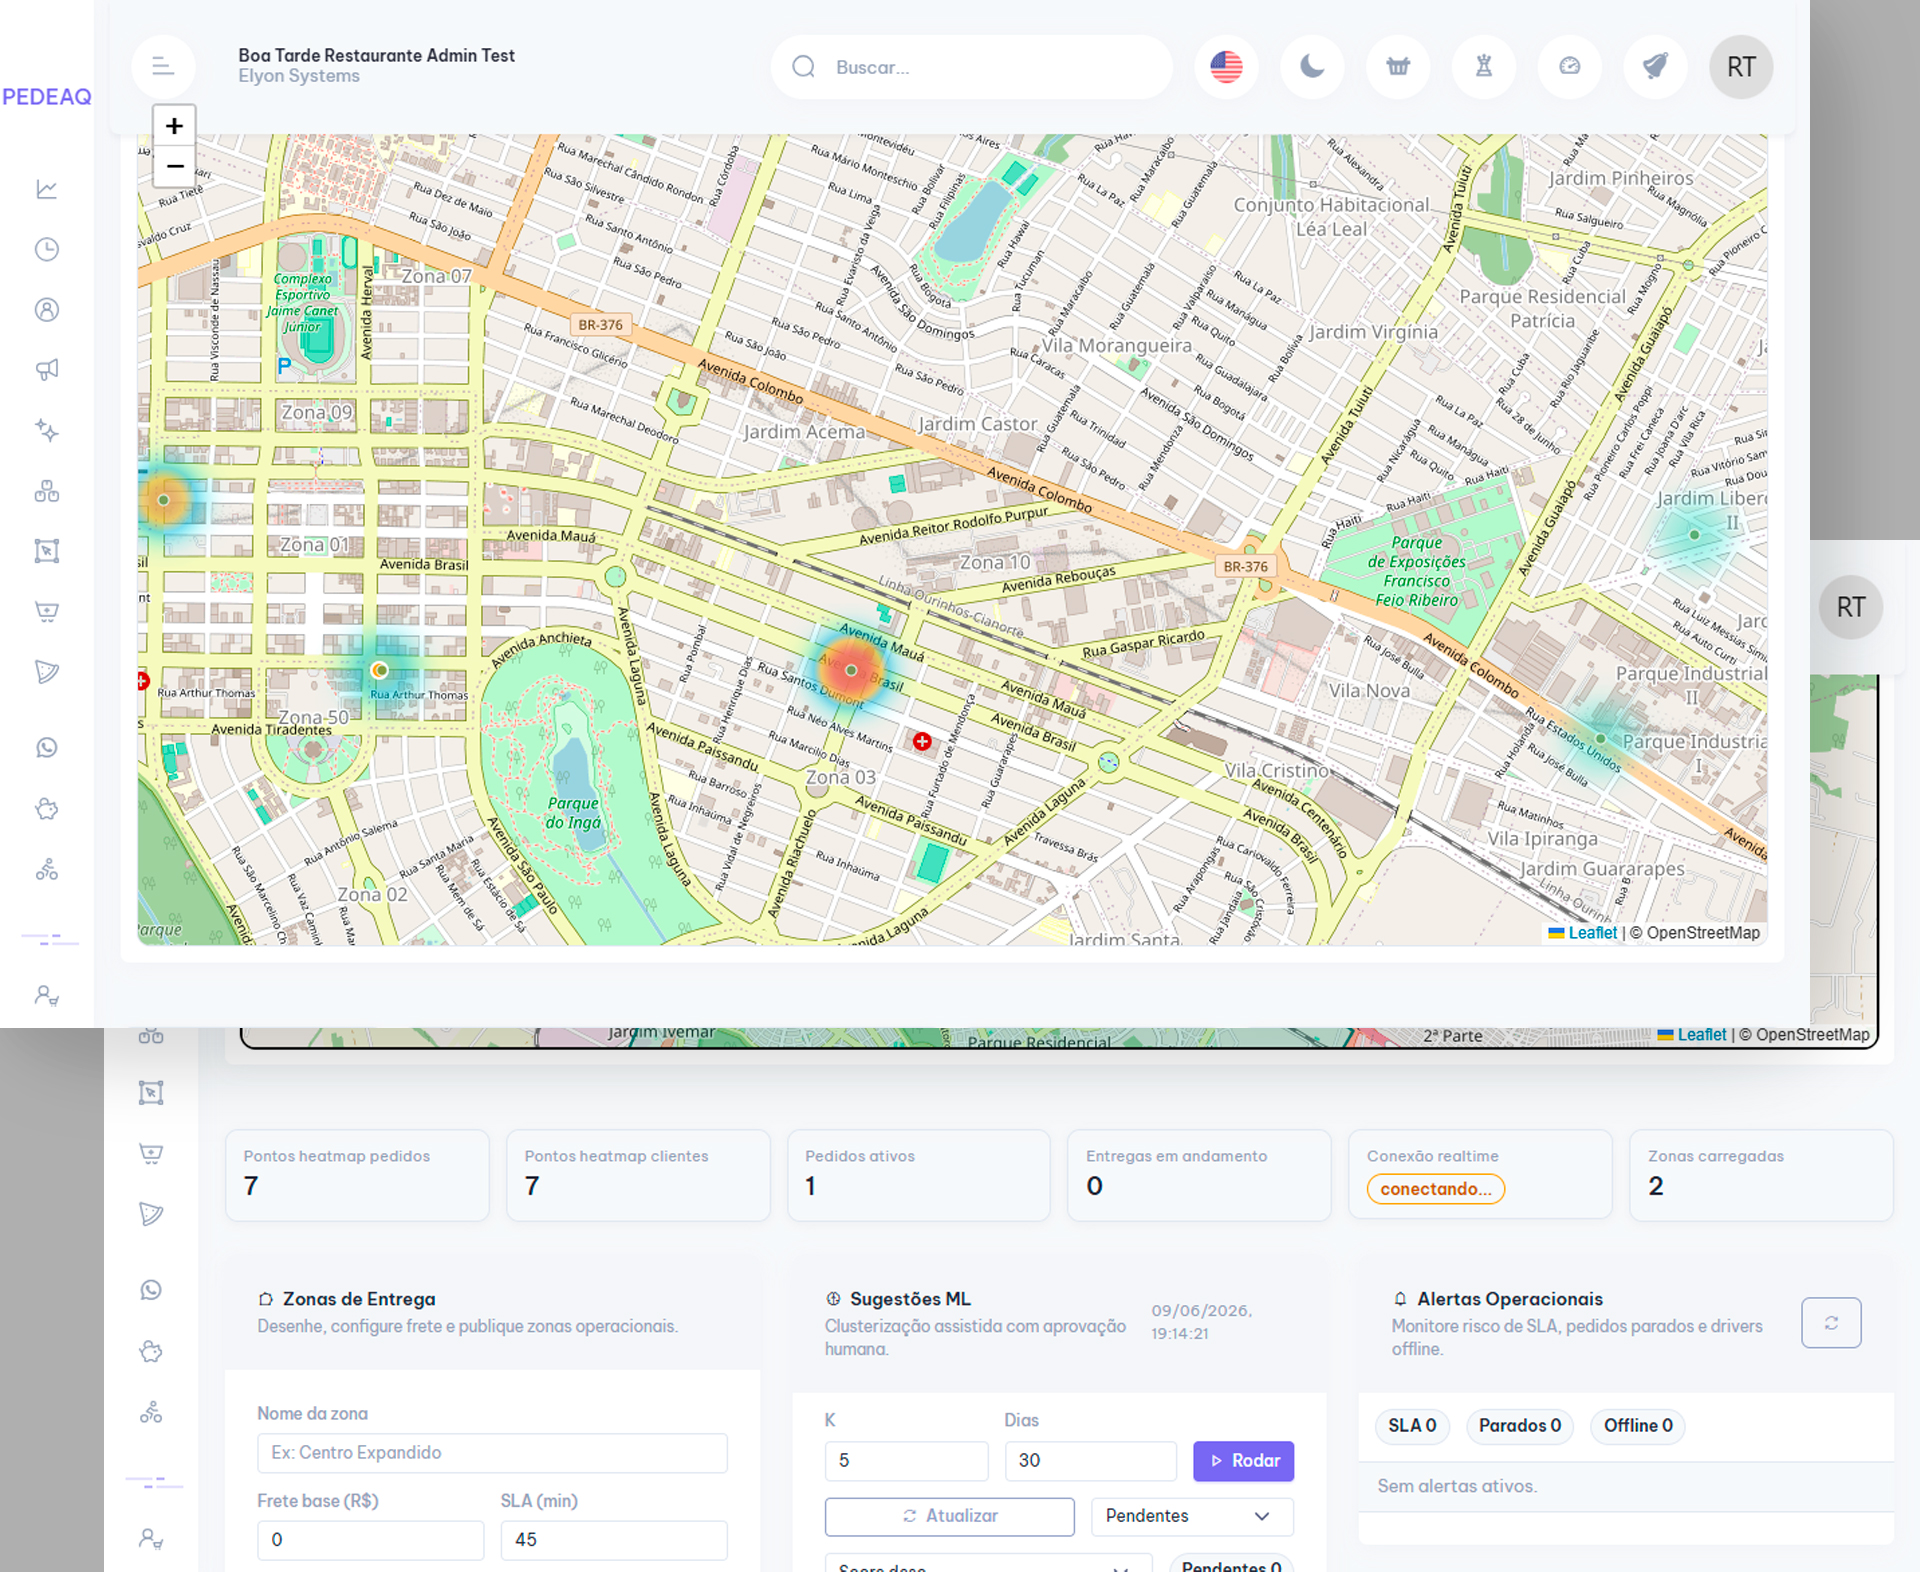Screen dimensions: 1920x1572
Task: Switch to dark mode via moon icon
Action: point(1312,67)
